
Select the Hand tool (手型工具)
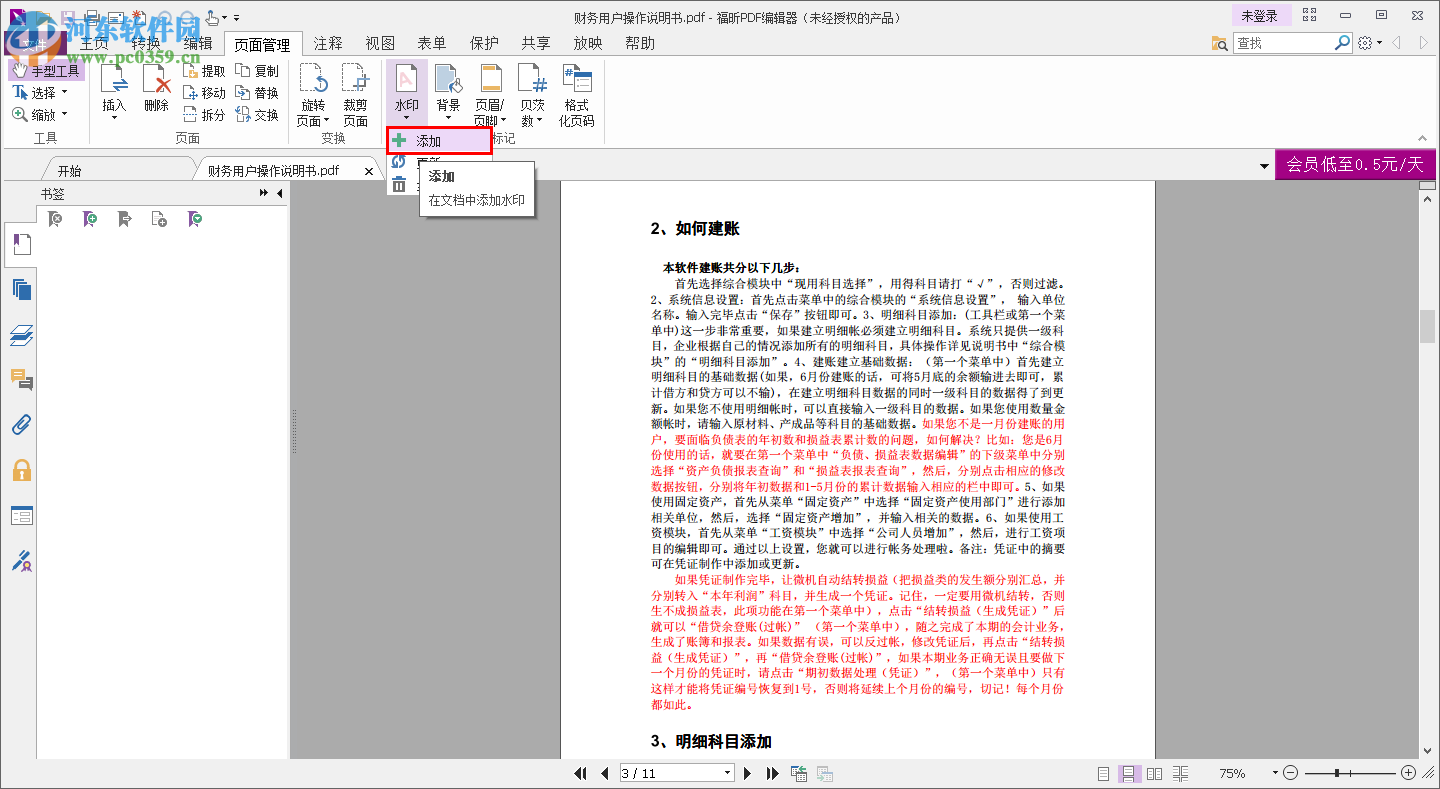46,71
